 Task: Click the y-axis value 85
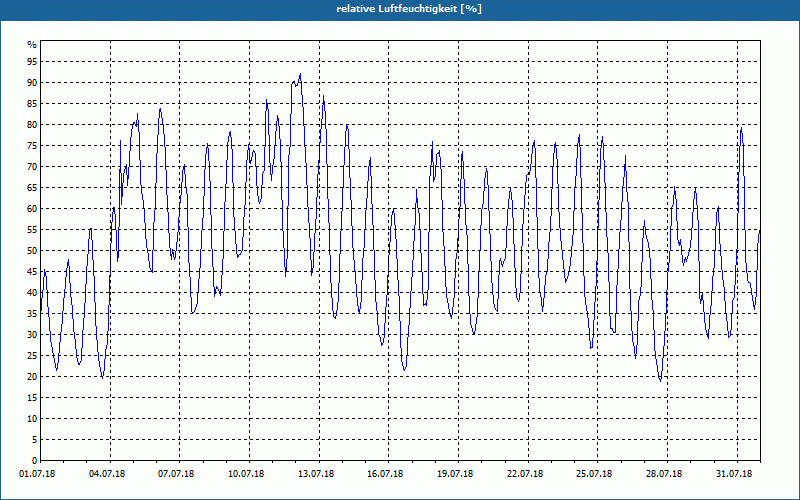click(x=32, y=104)
